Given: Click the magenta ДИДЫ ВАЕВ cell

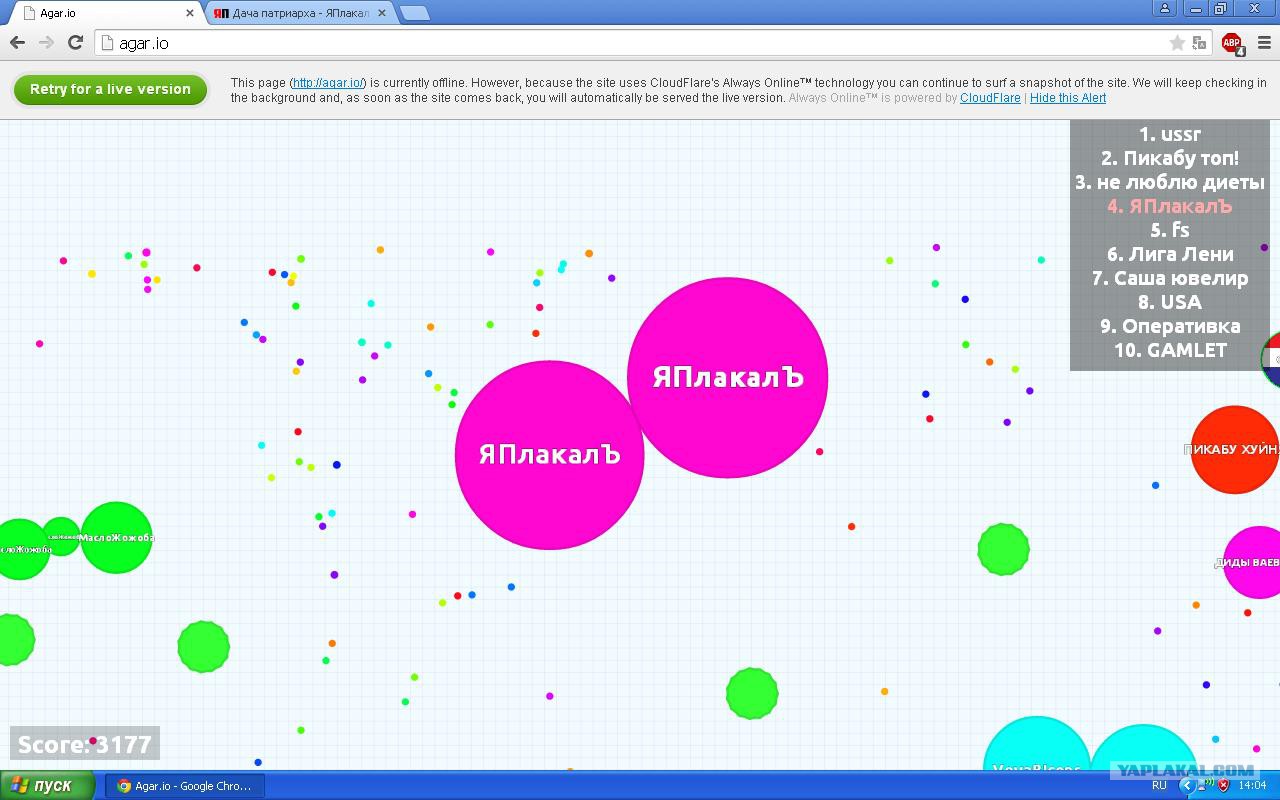Looking at the screenshot, I should tap(1253, 562).
